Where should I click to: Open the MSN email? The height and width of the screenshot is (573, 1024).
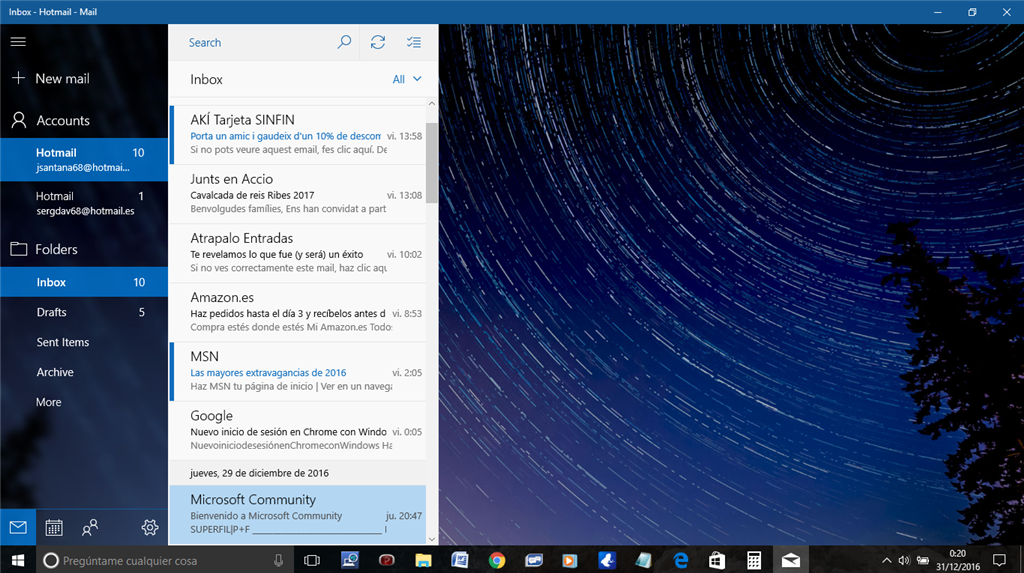pyautogui.click(x=298, y=372)
